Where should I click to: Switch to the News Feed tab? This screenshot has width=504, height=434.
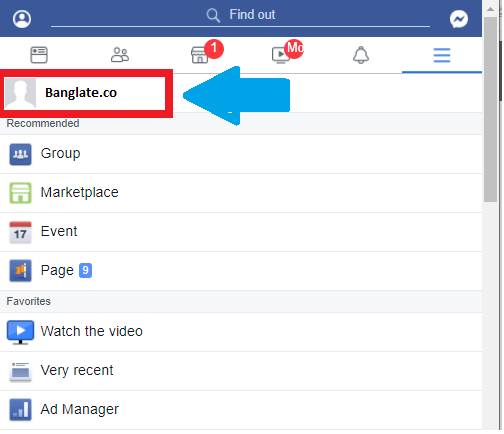pyautogui.click(x=39, y=55)
